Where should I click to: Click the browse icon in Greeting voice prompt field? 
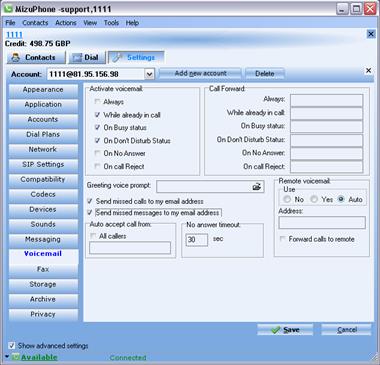point(256,187)
